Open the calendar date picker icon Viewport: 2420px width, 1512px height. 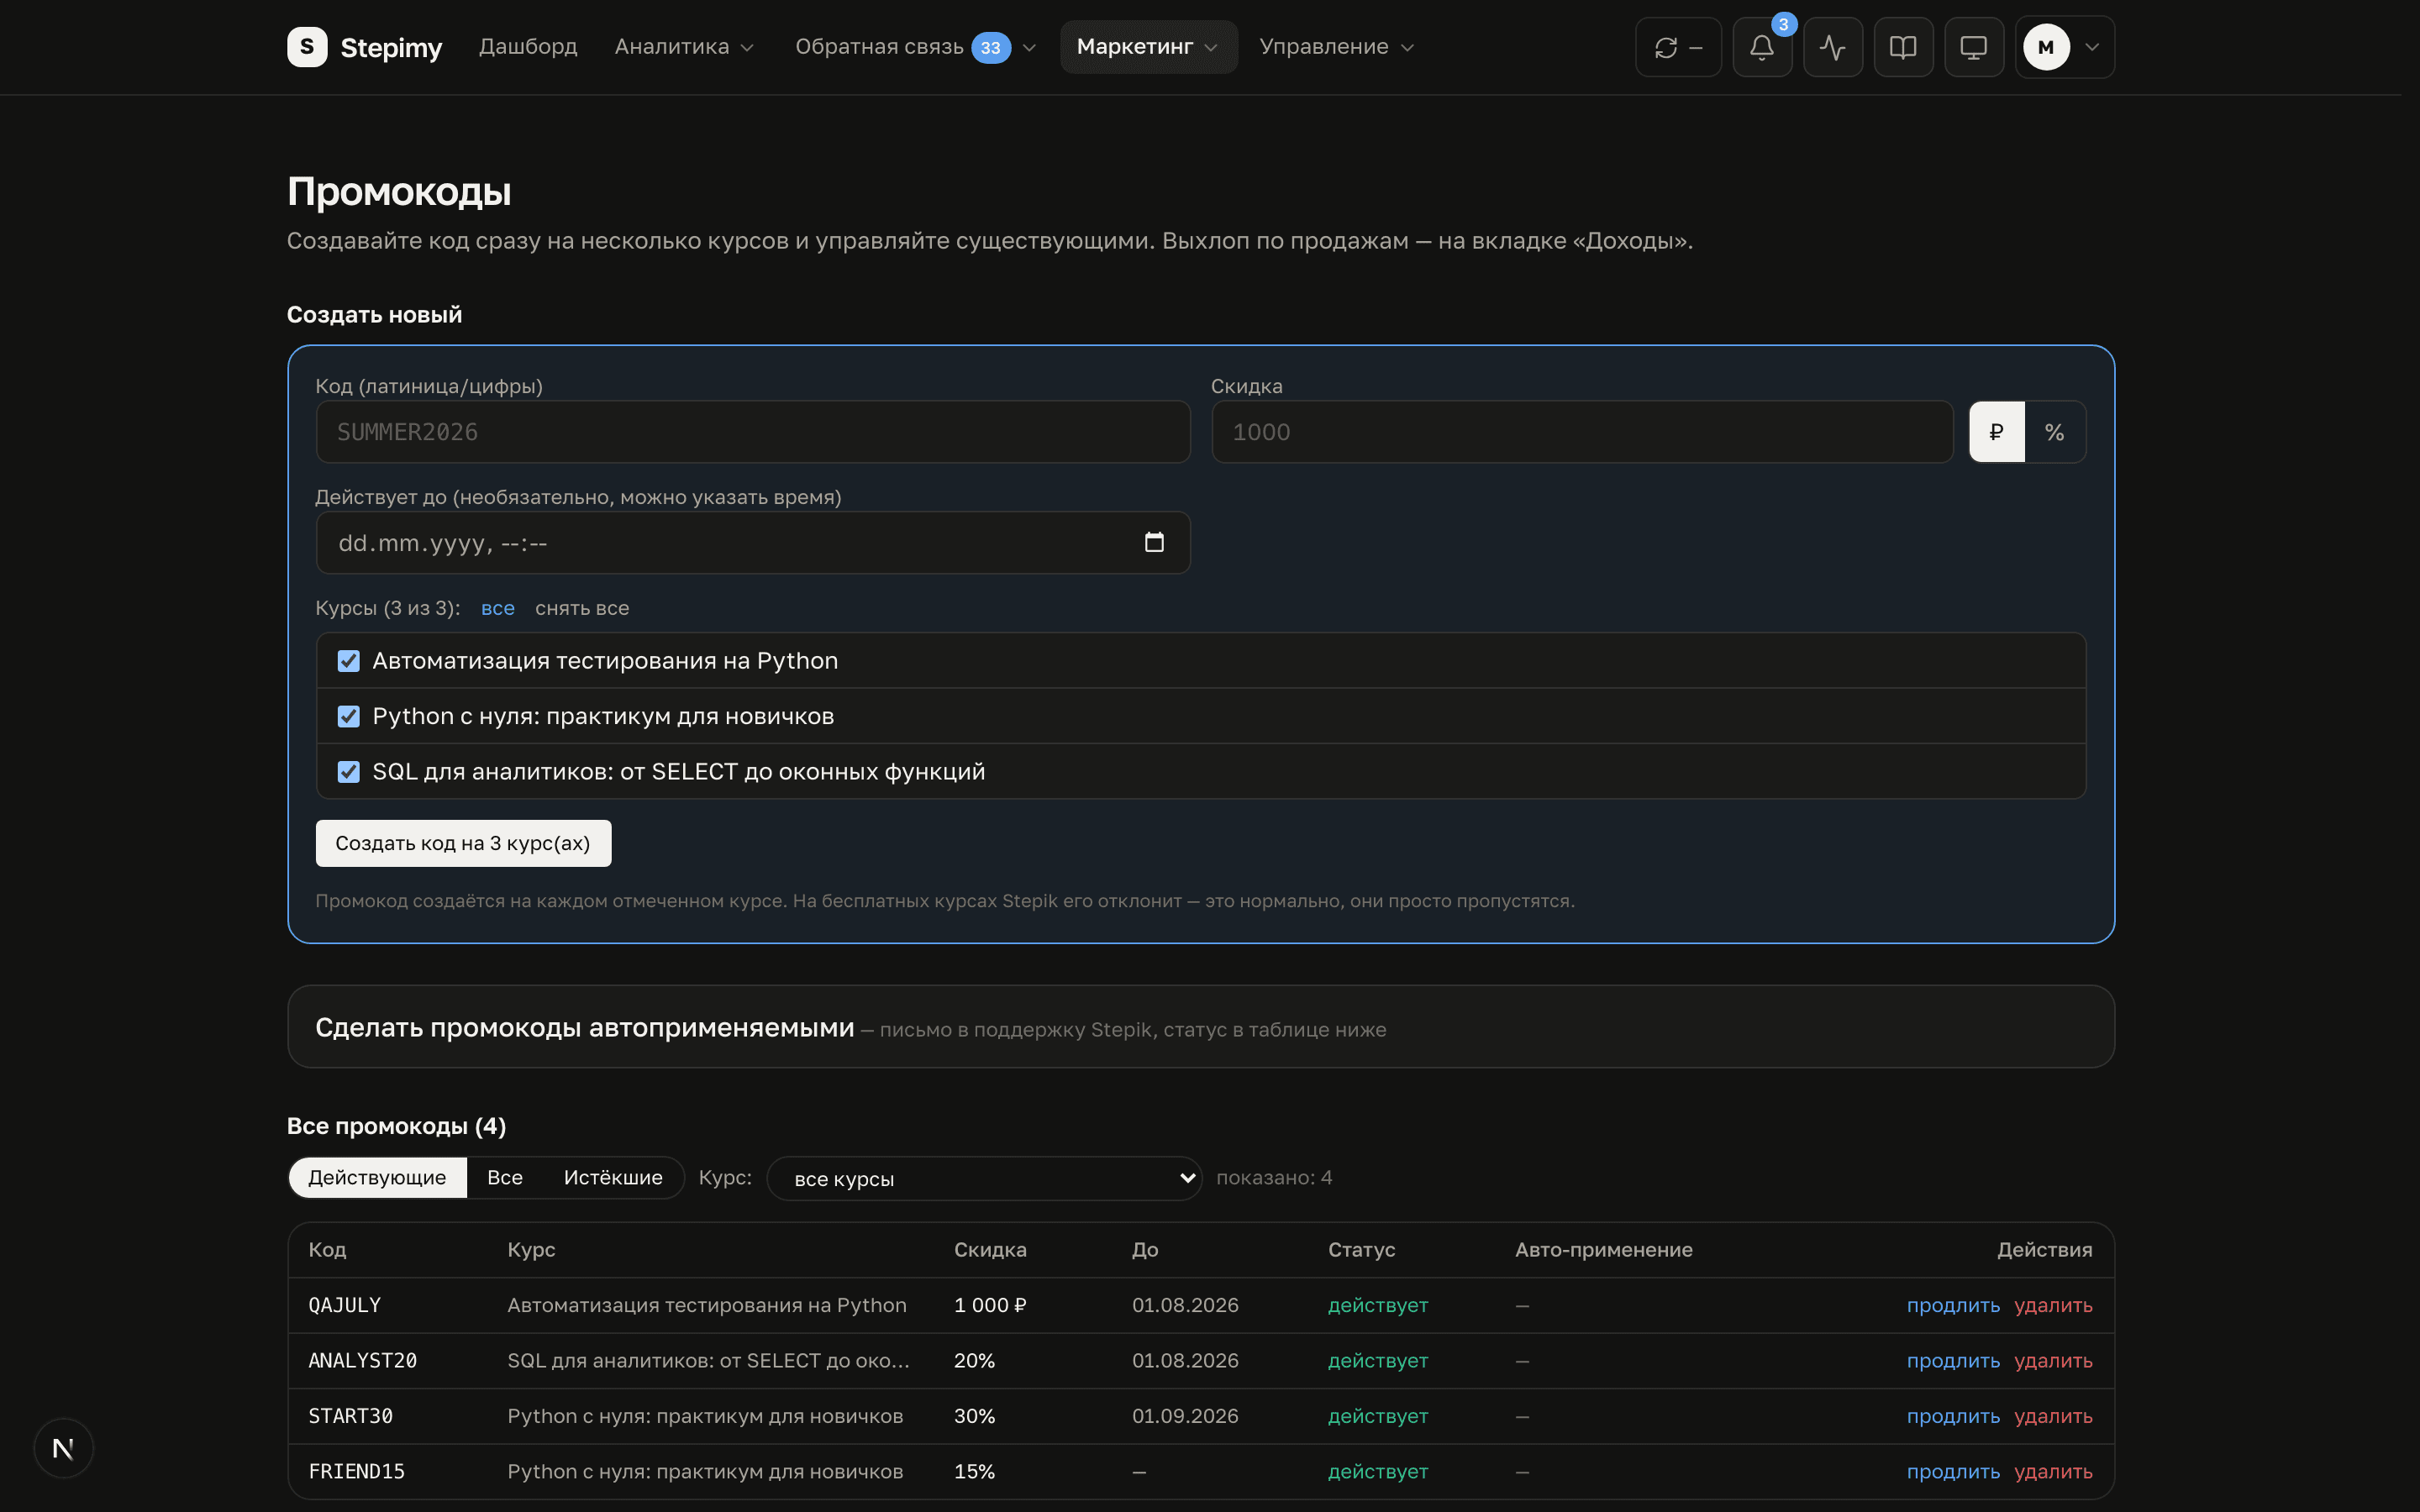tap(1154, 542)
